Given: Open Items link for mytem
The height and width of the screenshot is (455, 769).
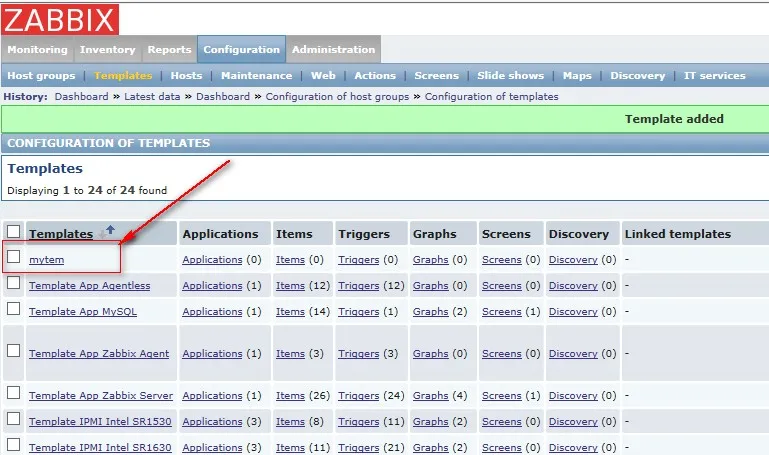Looking at the screenshot, I should (290, 260).
